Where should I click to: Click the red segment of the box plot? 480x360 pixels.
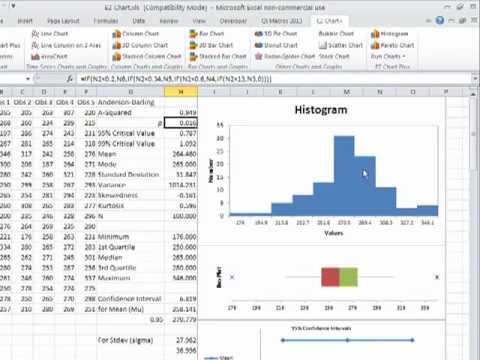(330, 277)
